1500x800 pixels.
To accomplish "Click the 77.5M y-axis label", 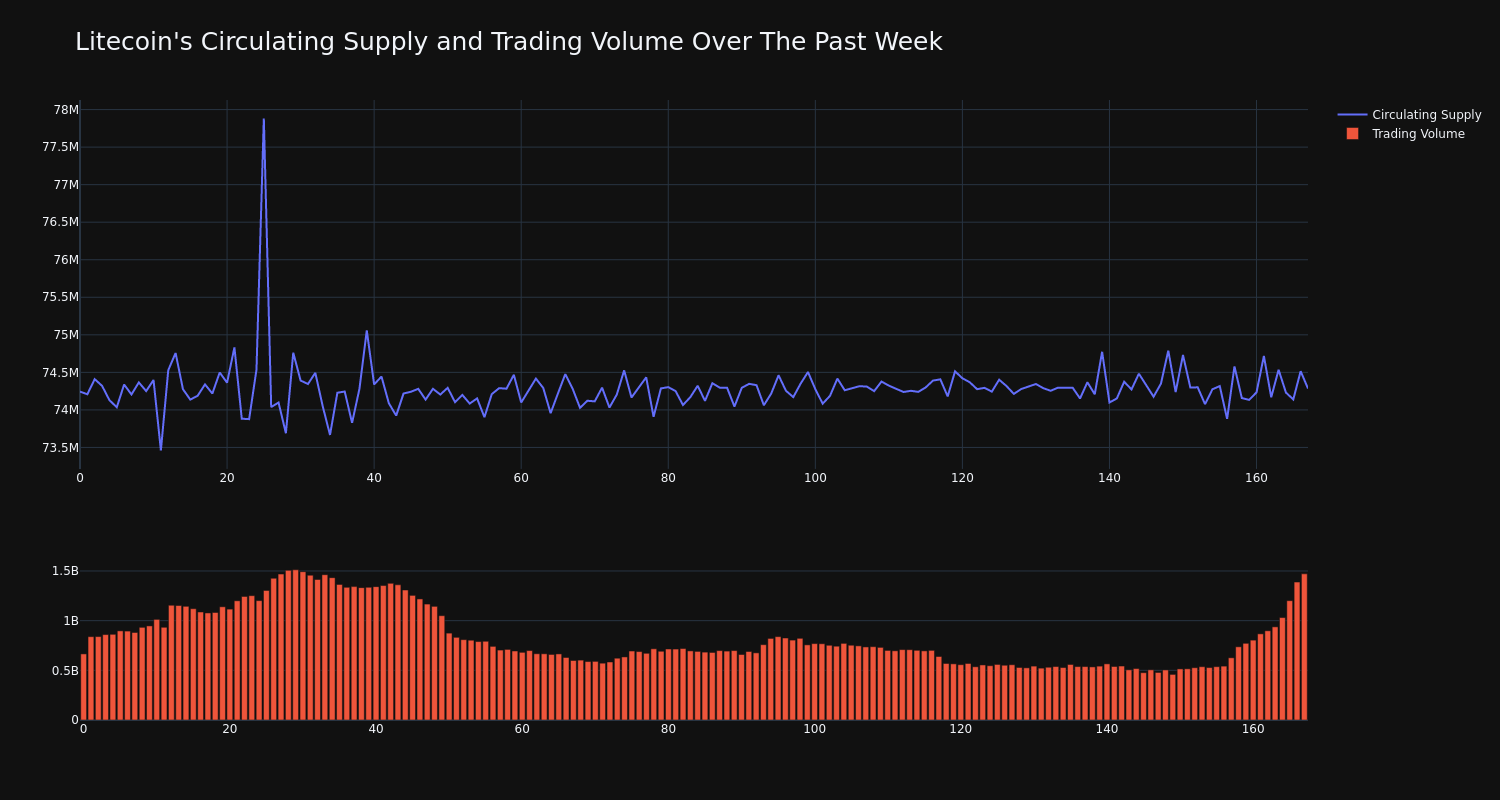I will point(60,147).
